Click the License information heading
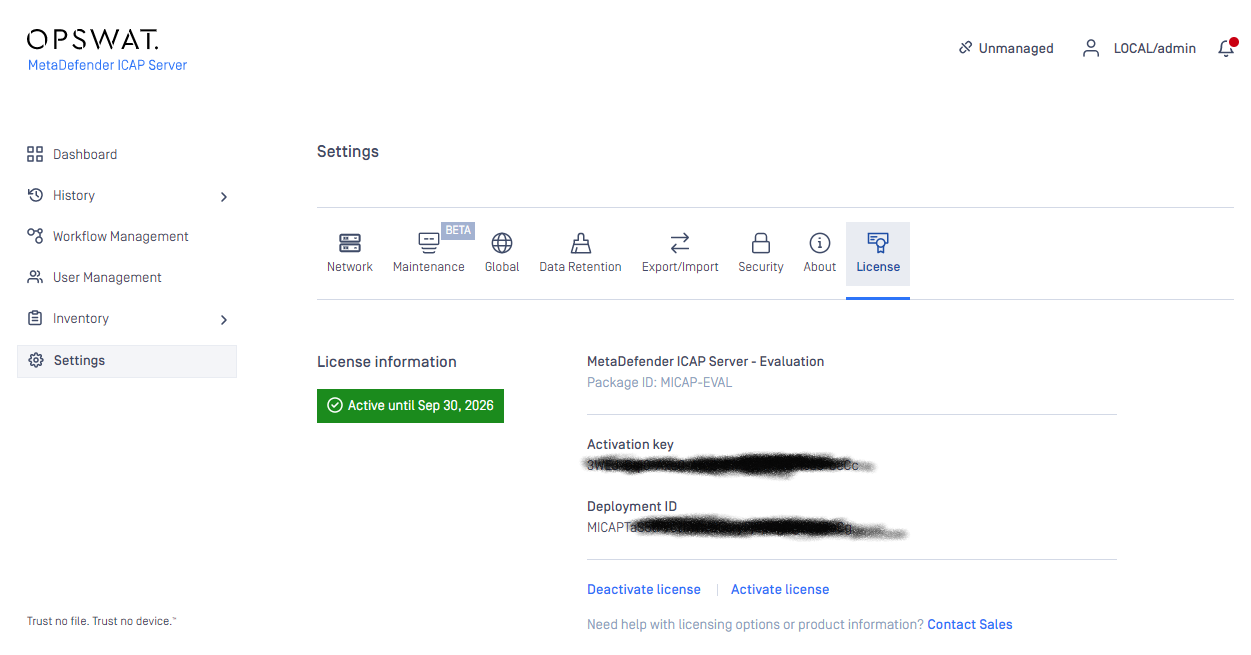Image resolution: width=1251 pixels, height=655 pixels. [x=387, y=362]
